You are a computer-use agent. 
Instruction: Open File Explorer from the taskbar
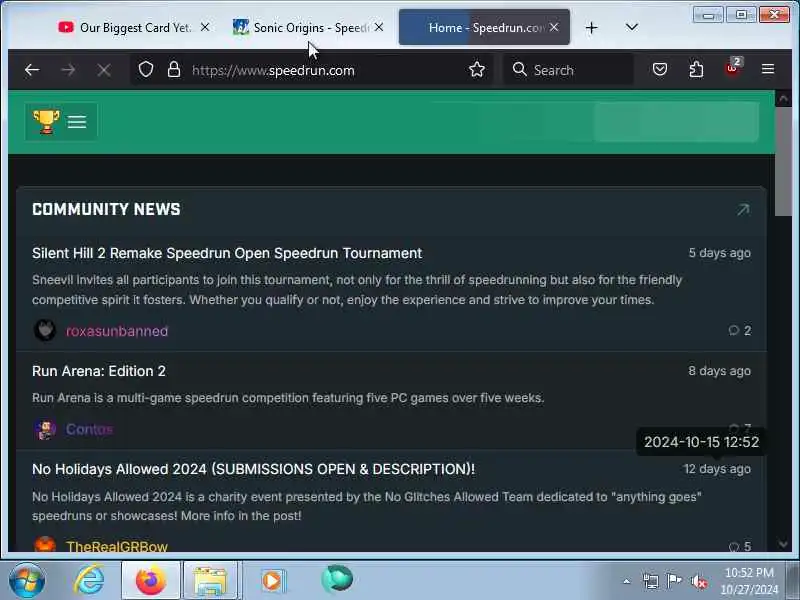pos(210,581)
